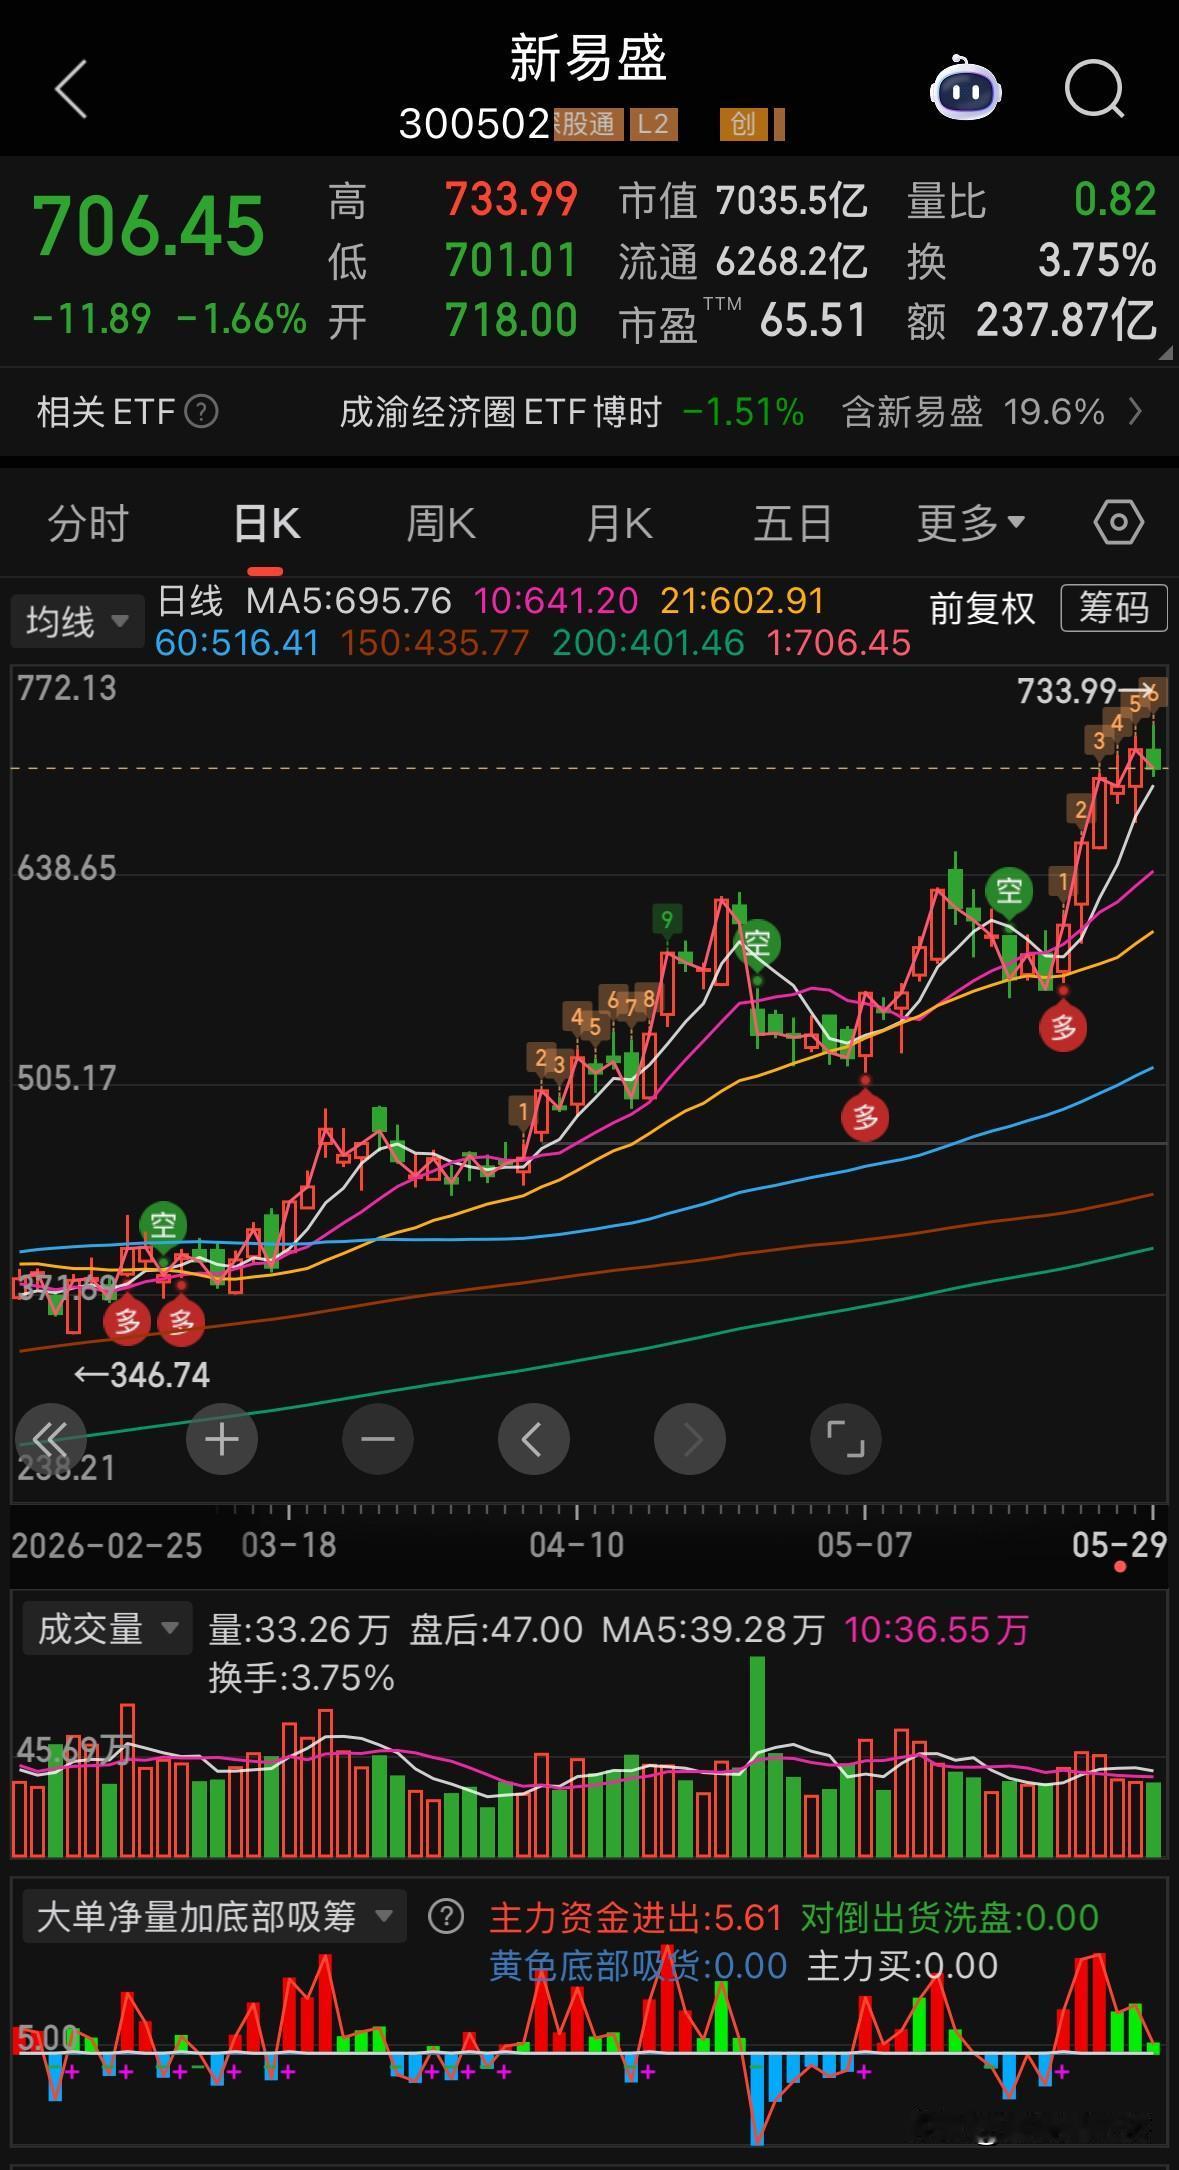The image size is (1179, 2170).
Task: Click 黄色底部吸货:0.00 value
Action: coord(638,1966)
